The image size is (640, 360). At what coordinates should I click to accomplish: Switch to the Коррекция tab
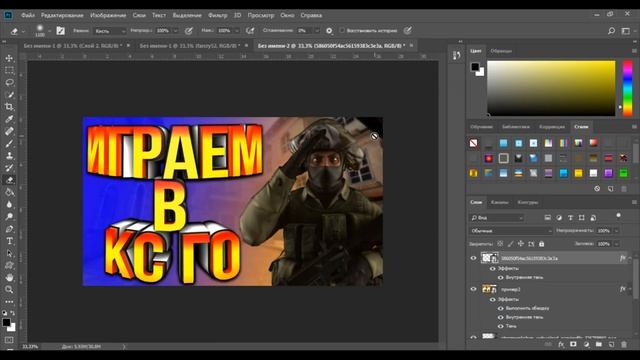(x=552, y=127)
